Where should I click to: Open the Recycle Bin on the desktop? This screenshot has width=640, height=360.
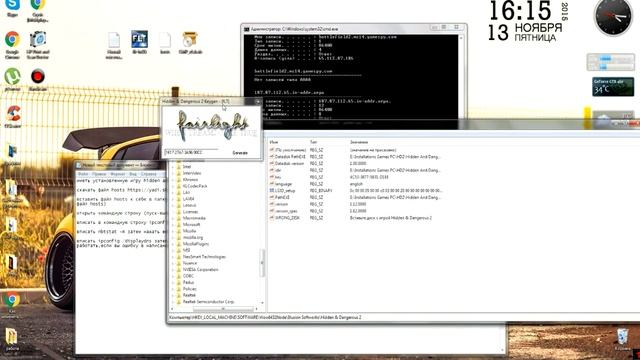(622, 339)
